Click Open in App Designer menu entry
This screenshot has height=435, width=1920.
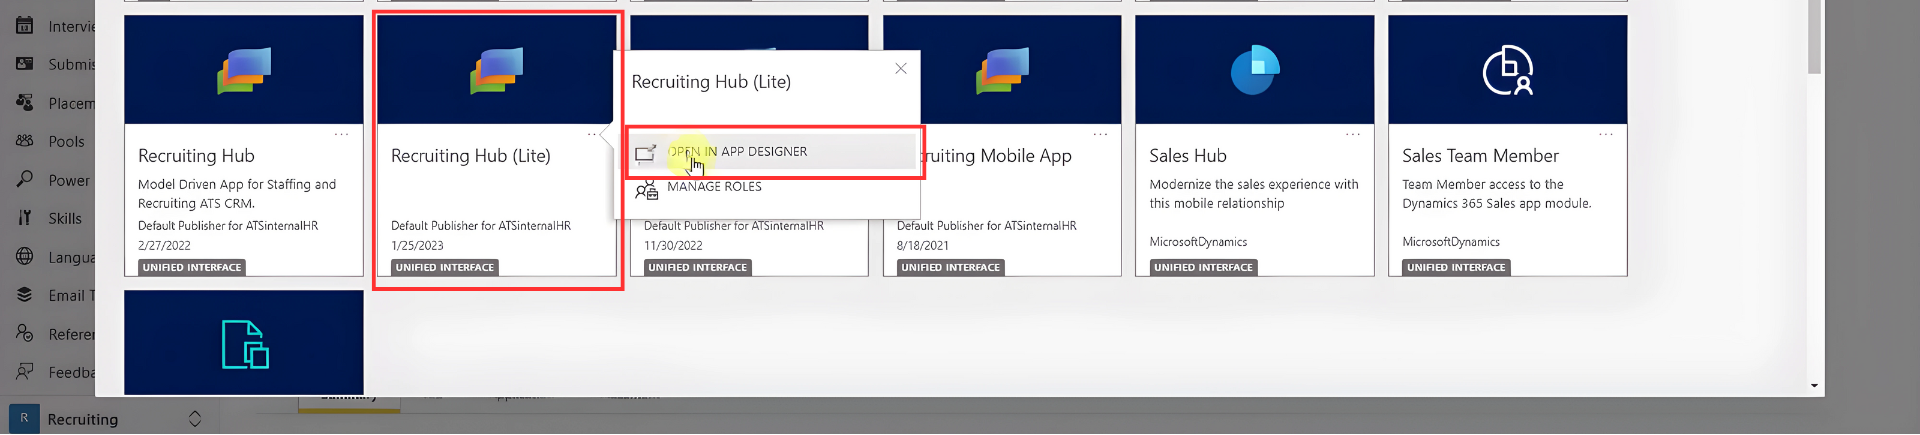(772, 152)
